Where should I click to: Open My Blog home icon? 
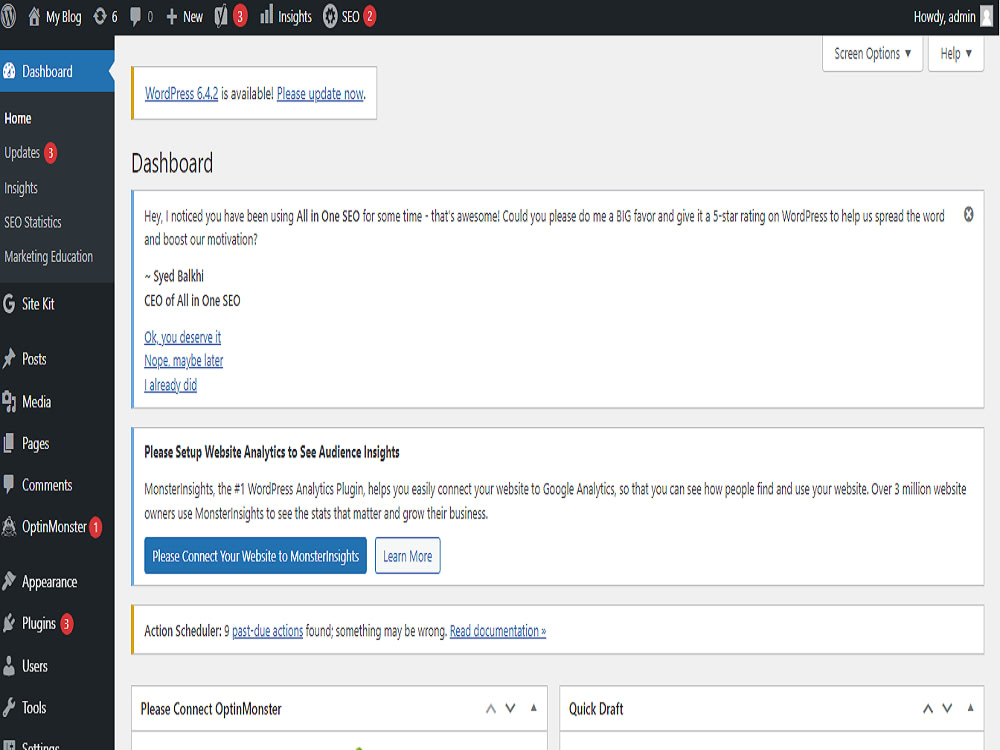tap(34, 17)
